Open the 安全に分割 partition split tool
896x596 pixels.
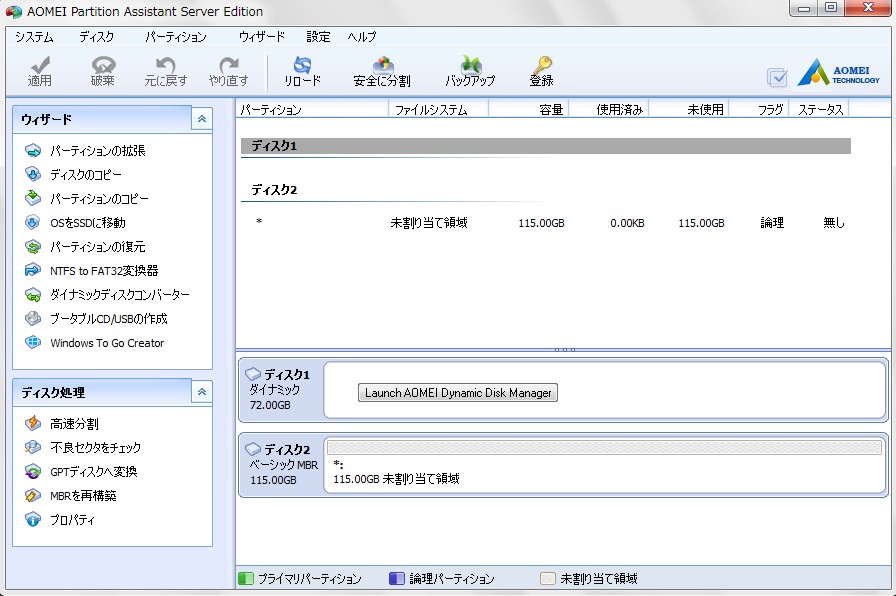[381, 72]
